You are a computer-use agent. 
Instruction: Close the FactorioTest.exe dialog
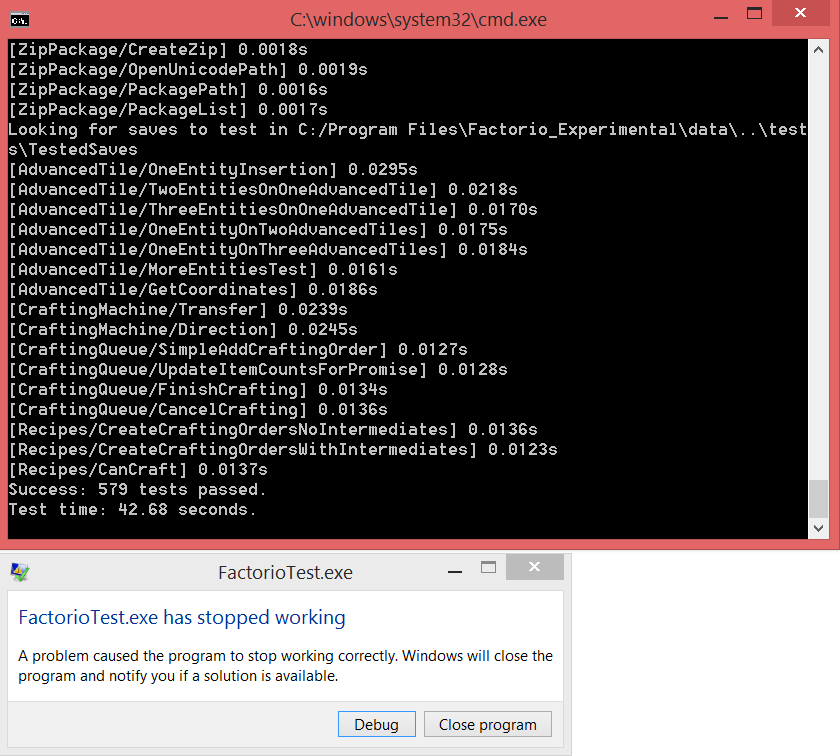[x=534, y=566]
